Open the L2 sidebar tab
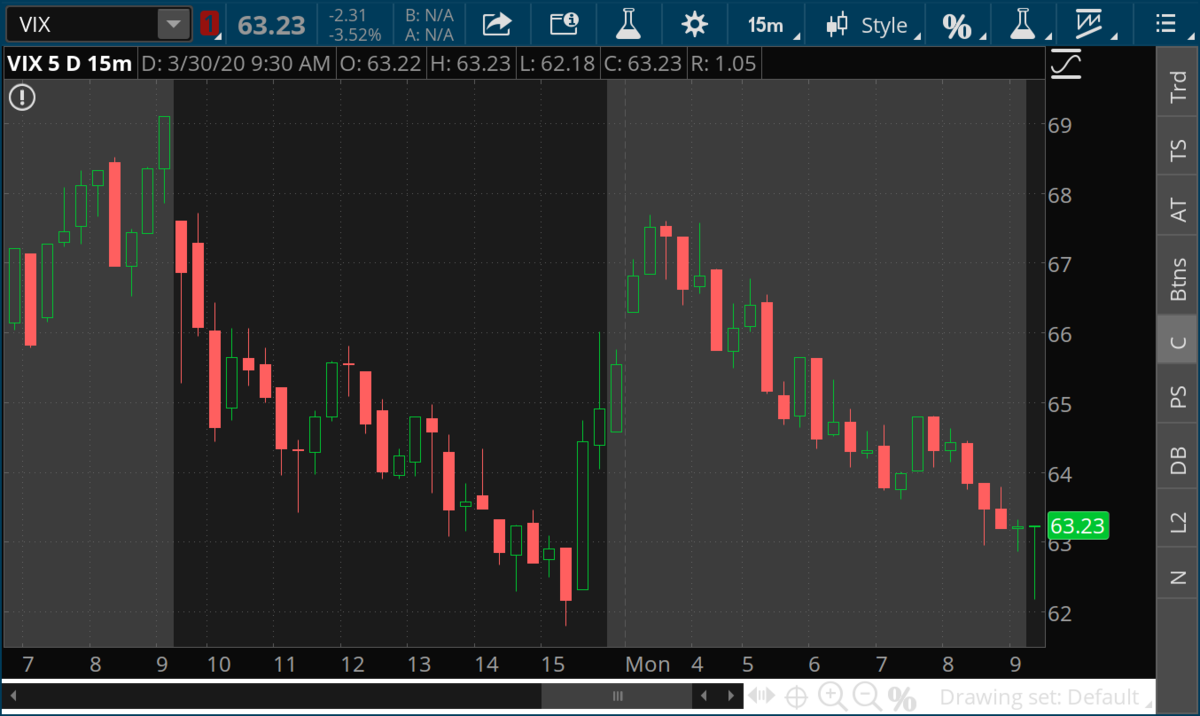The height and width of the screenshot is (716, 1200). pos(1178,520)
